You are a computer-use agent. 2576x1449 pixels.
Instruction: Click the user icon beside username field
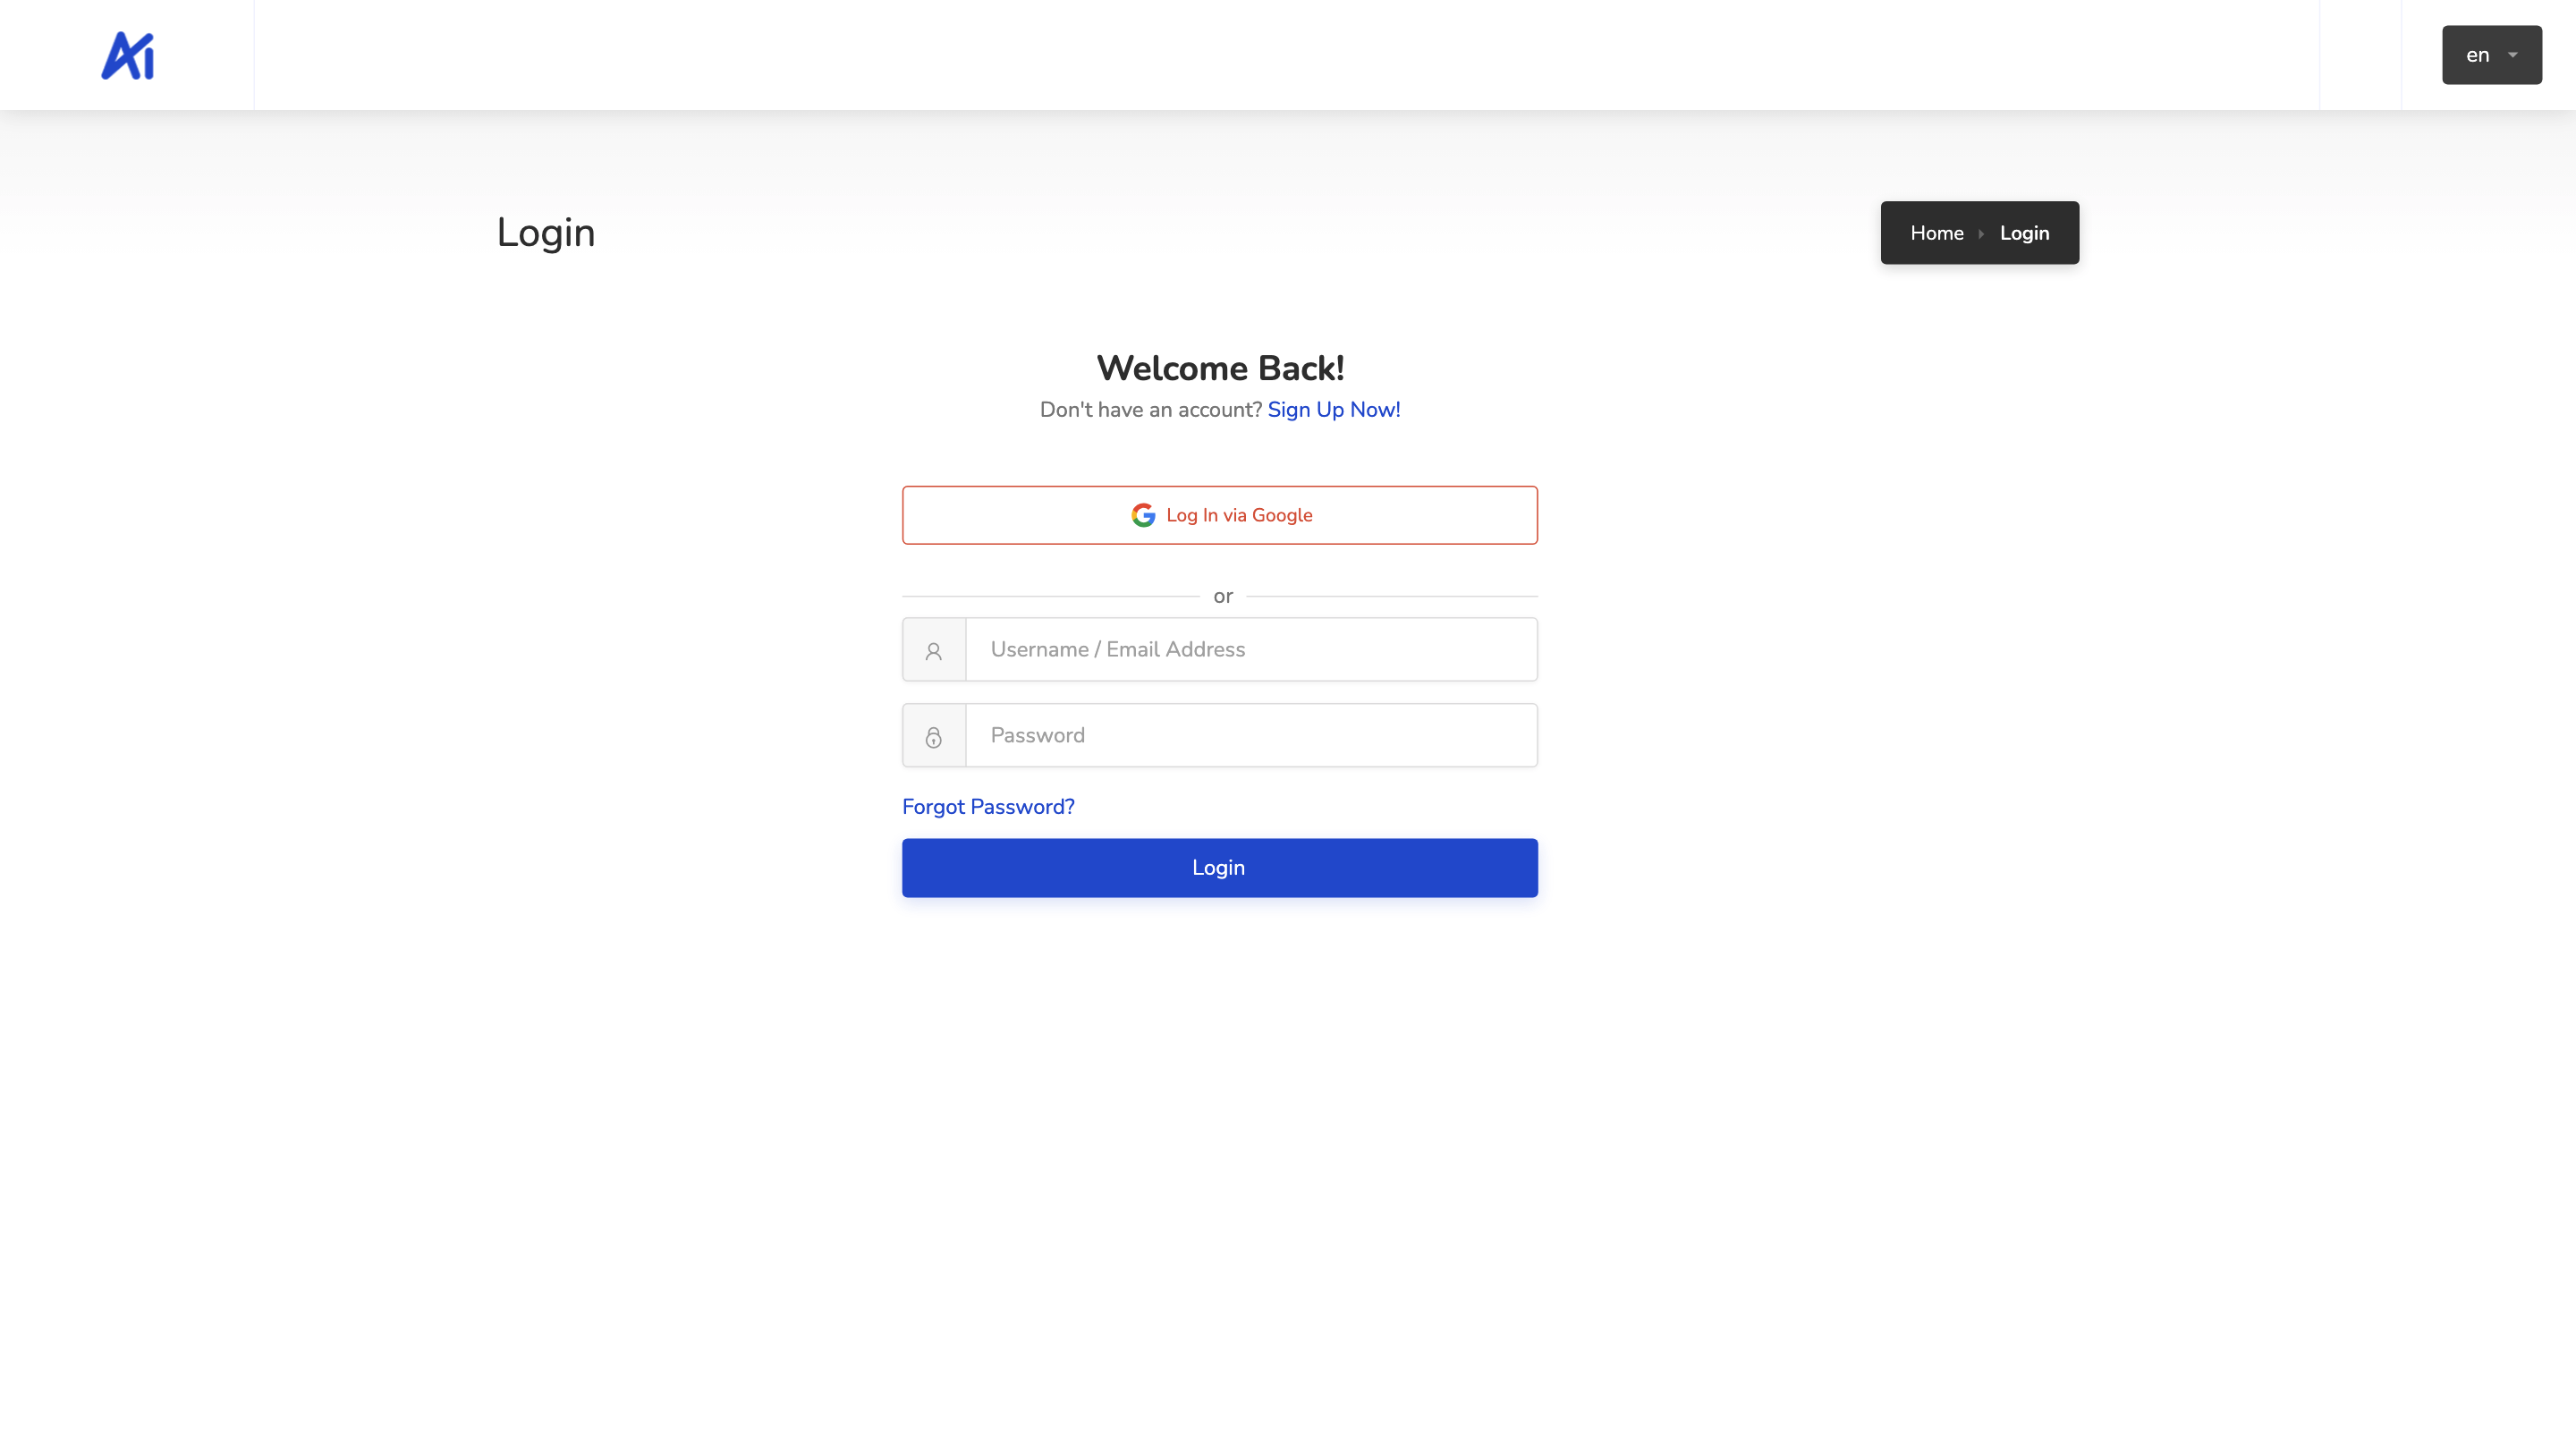pyautogui.click(x=933, y=651)
